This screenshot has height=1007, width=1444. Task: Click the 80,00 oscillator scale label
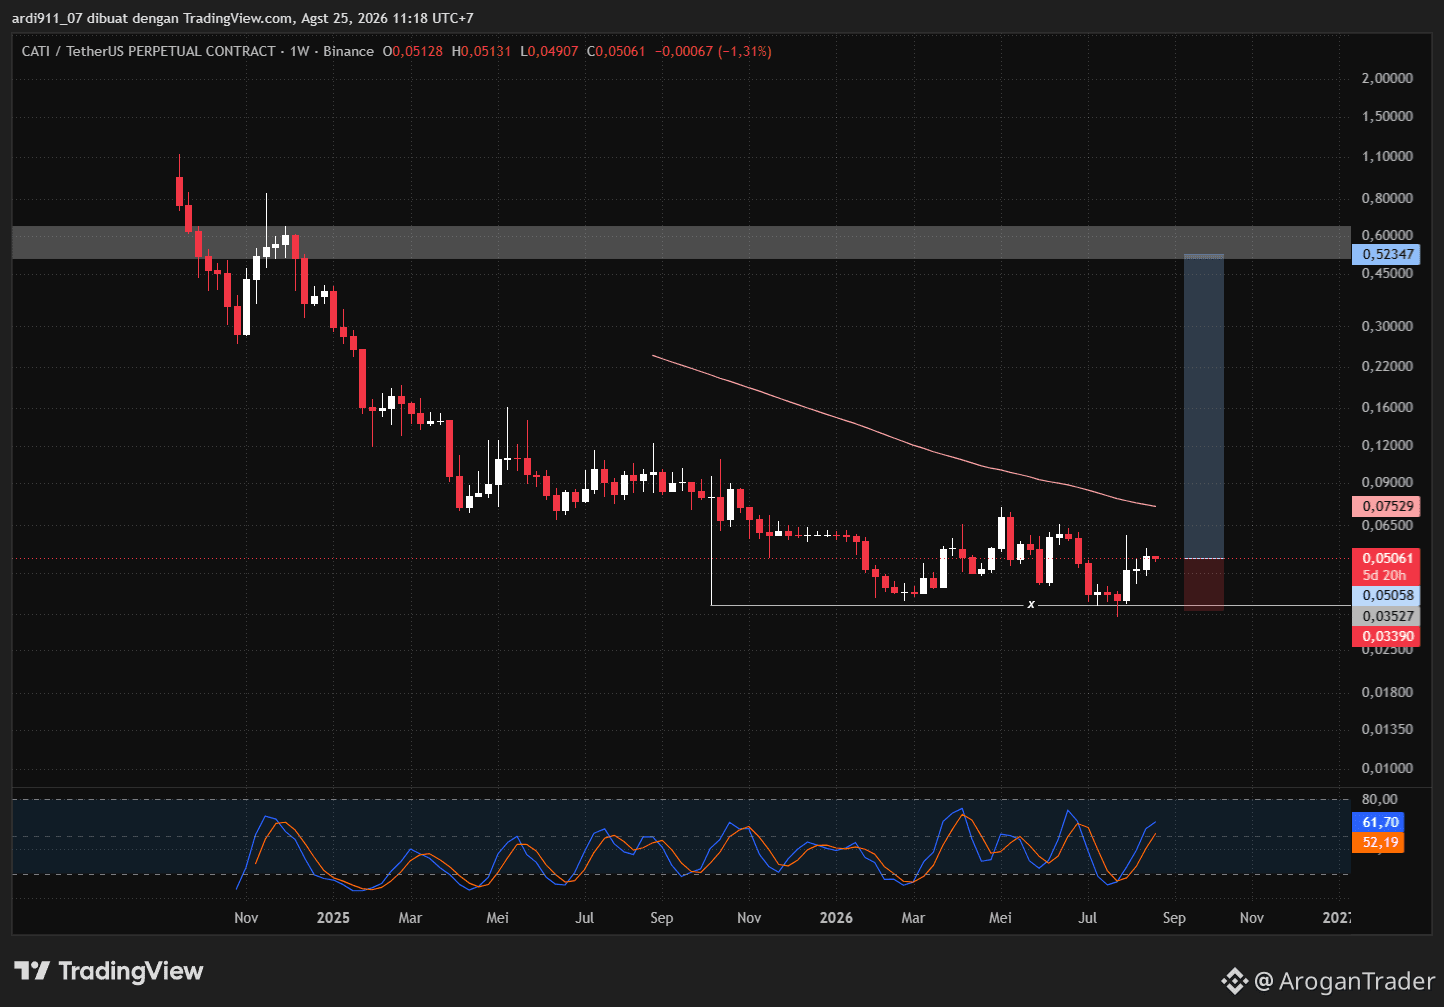1379,799
